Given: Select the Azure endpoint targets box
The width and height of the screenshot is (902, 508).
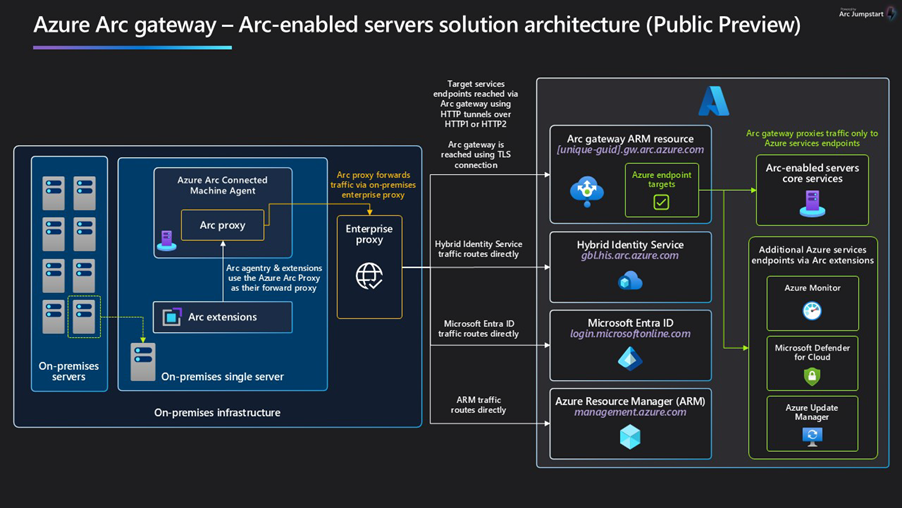Looking at the screenshot, I should 662,190.
